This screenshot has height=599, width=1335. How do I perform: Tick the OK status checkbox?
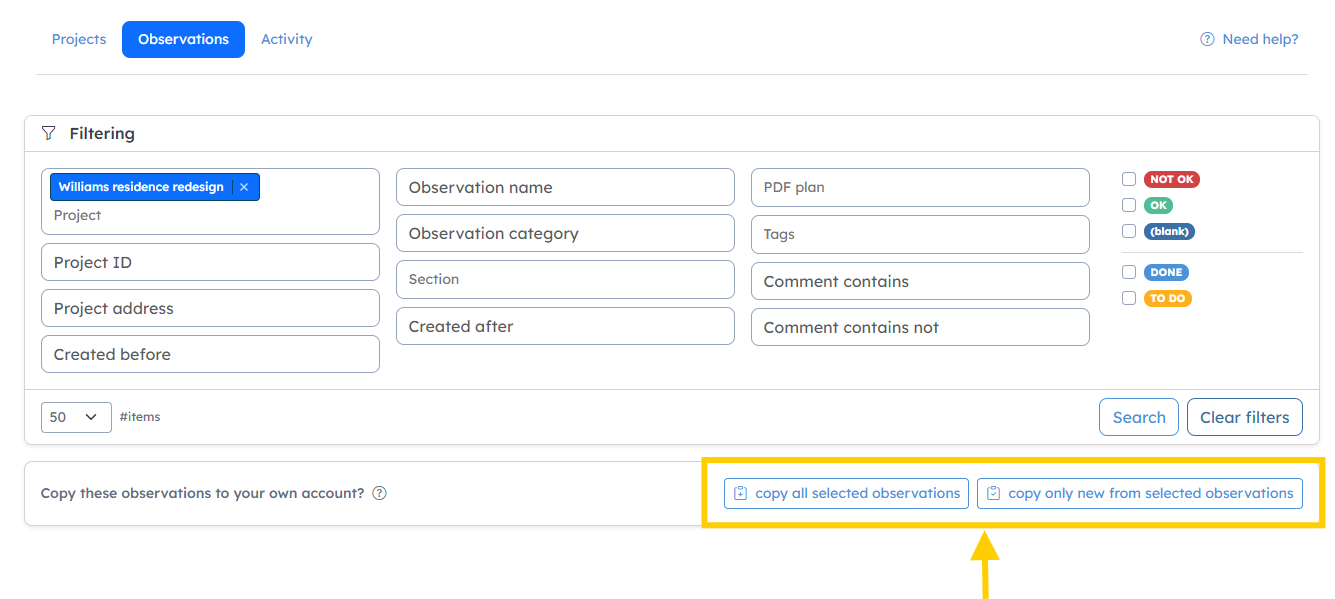pyautogui.click(x=1129, y=205)
